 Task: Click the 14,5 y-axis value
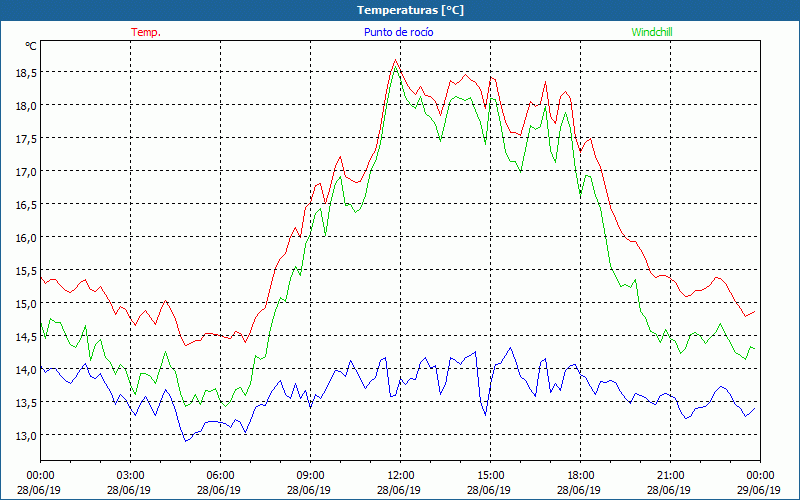[26, 337]
